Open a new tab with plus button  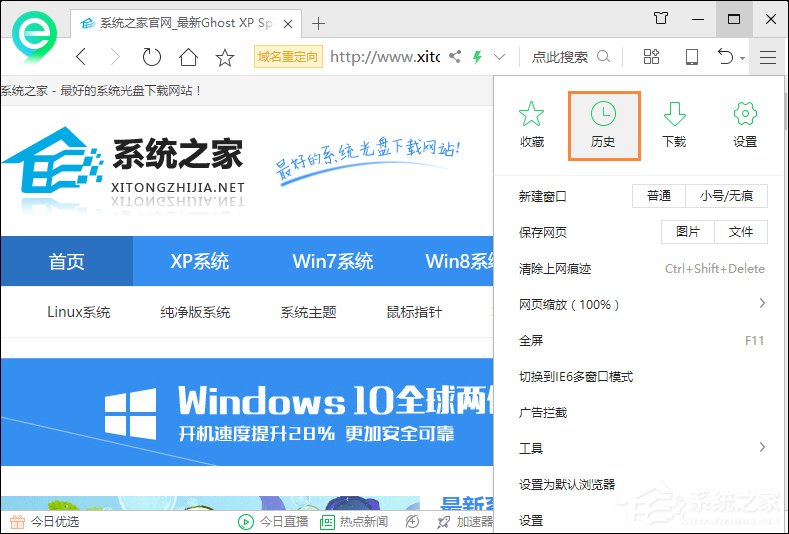tap(319, 23)
